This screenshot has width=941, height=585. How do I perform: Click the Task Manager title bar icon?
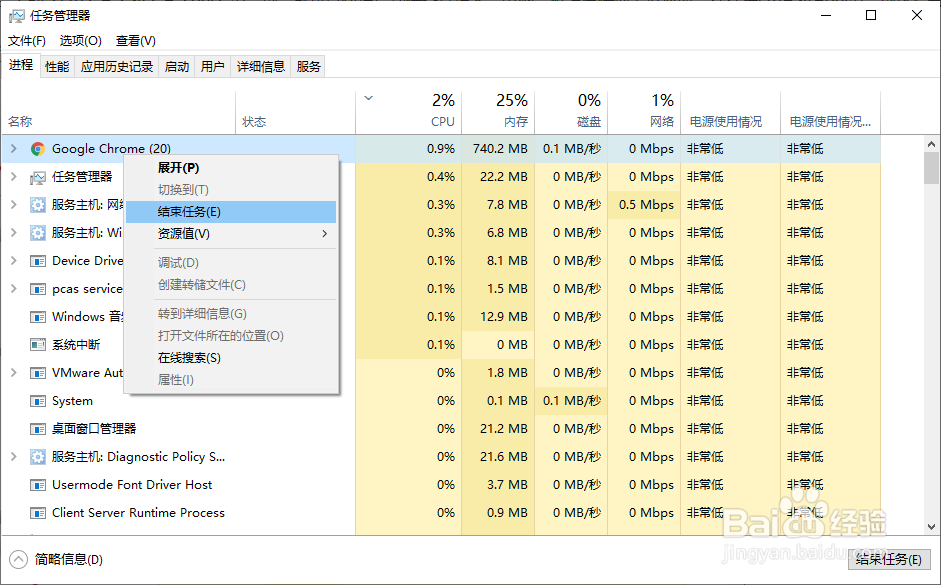(x=15, y=14)
